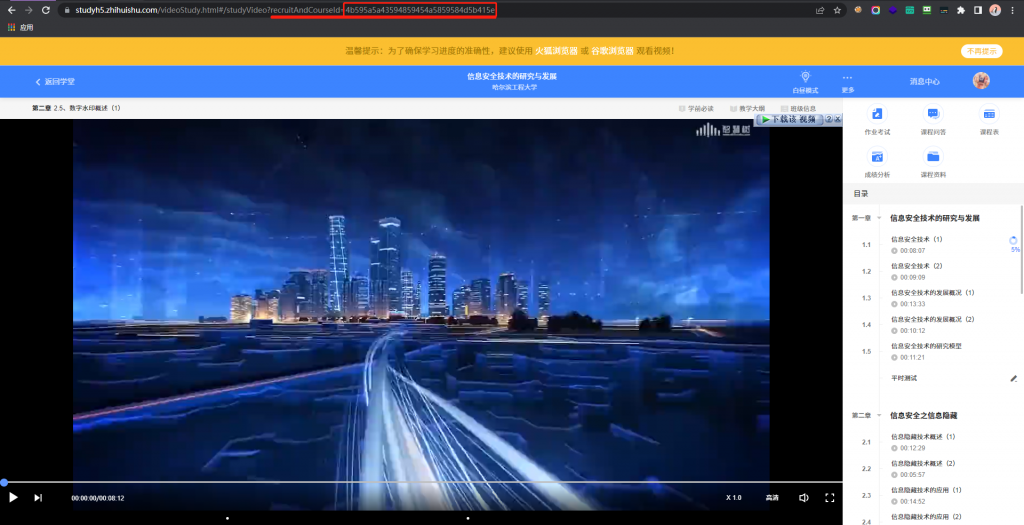Bookmark this page with the star icon
Screen dimensions: 1024x525
pyautogui.click(x=837, y=10)
